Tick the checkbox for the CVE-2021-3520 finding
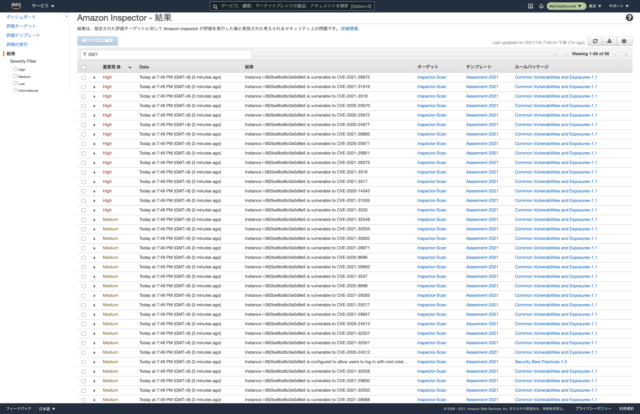Screen dimensions: 640x414 pyautogui.click(x=83, y=210)
